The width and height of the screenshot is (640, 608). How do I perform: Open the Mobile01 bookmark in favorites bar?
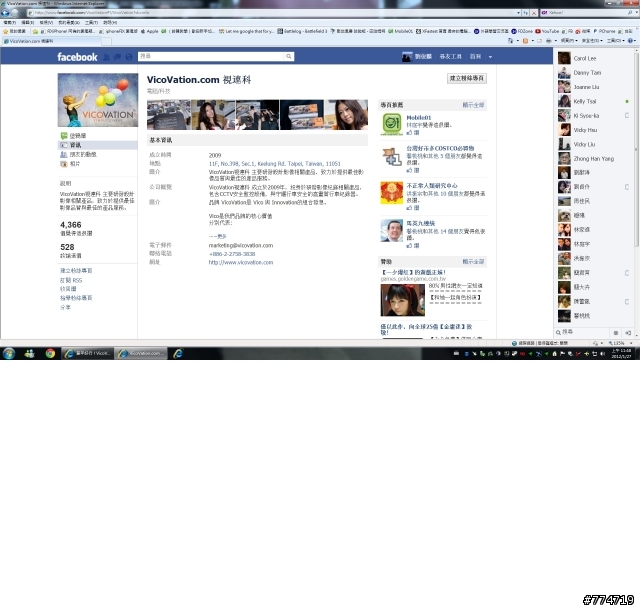tap(400, 31)
